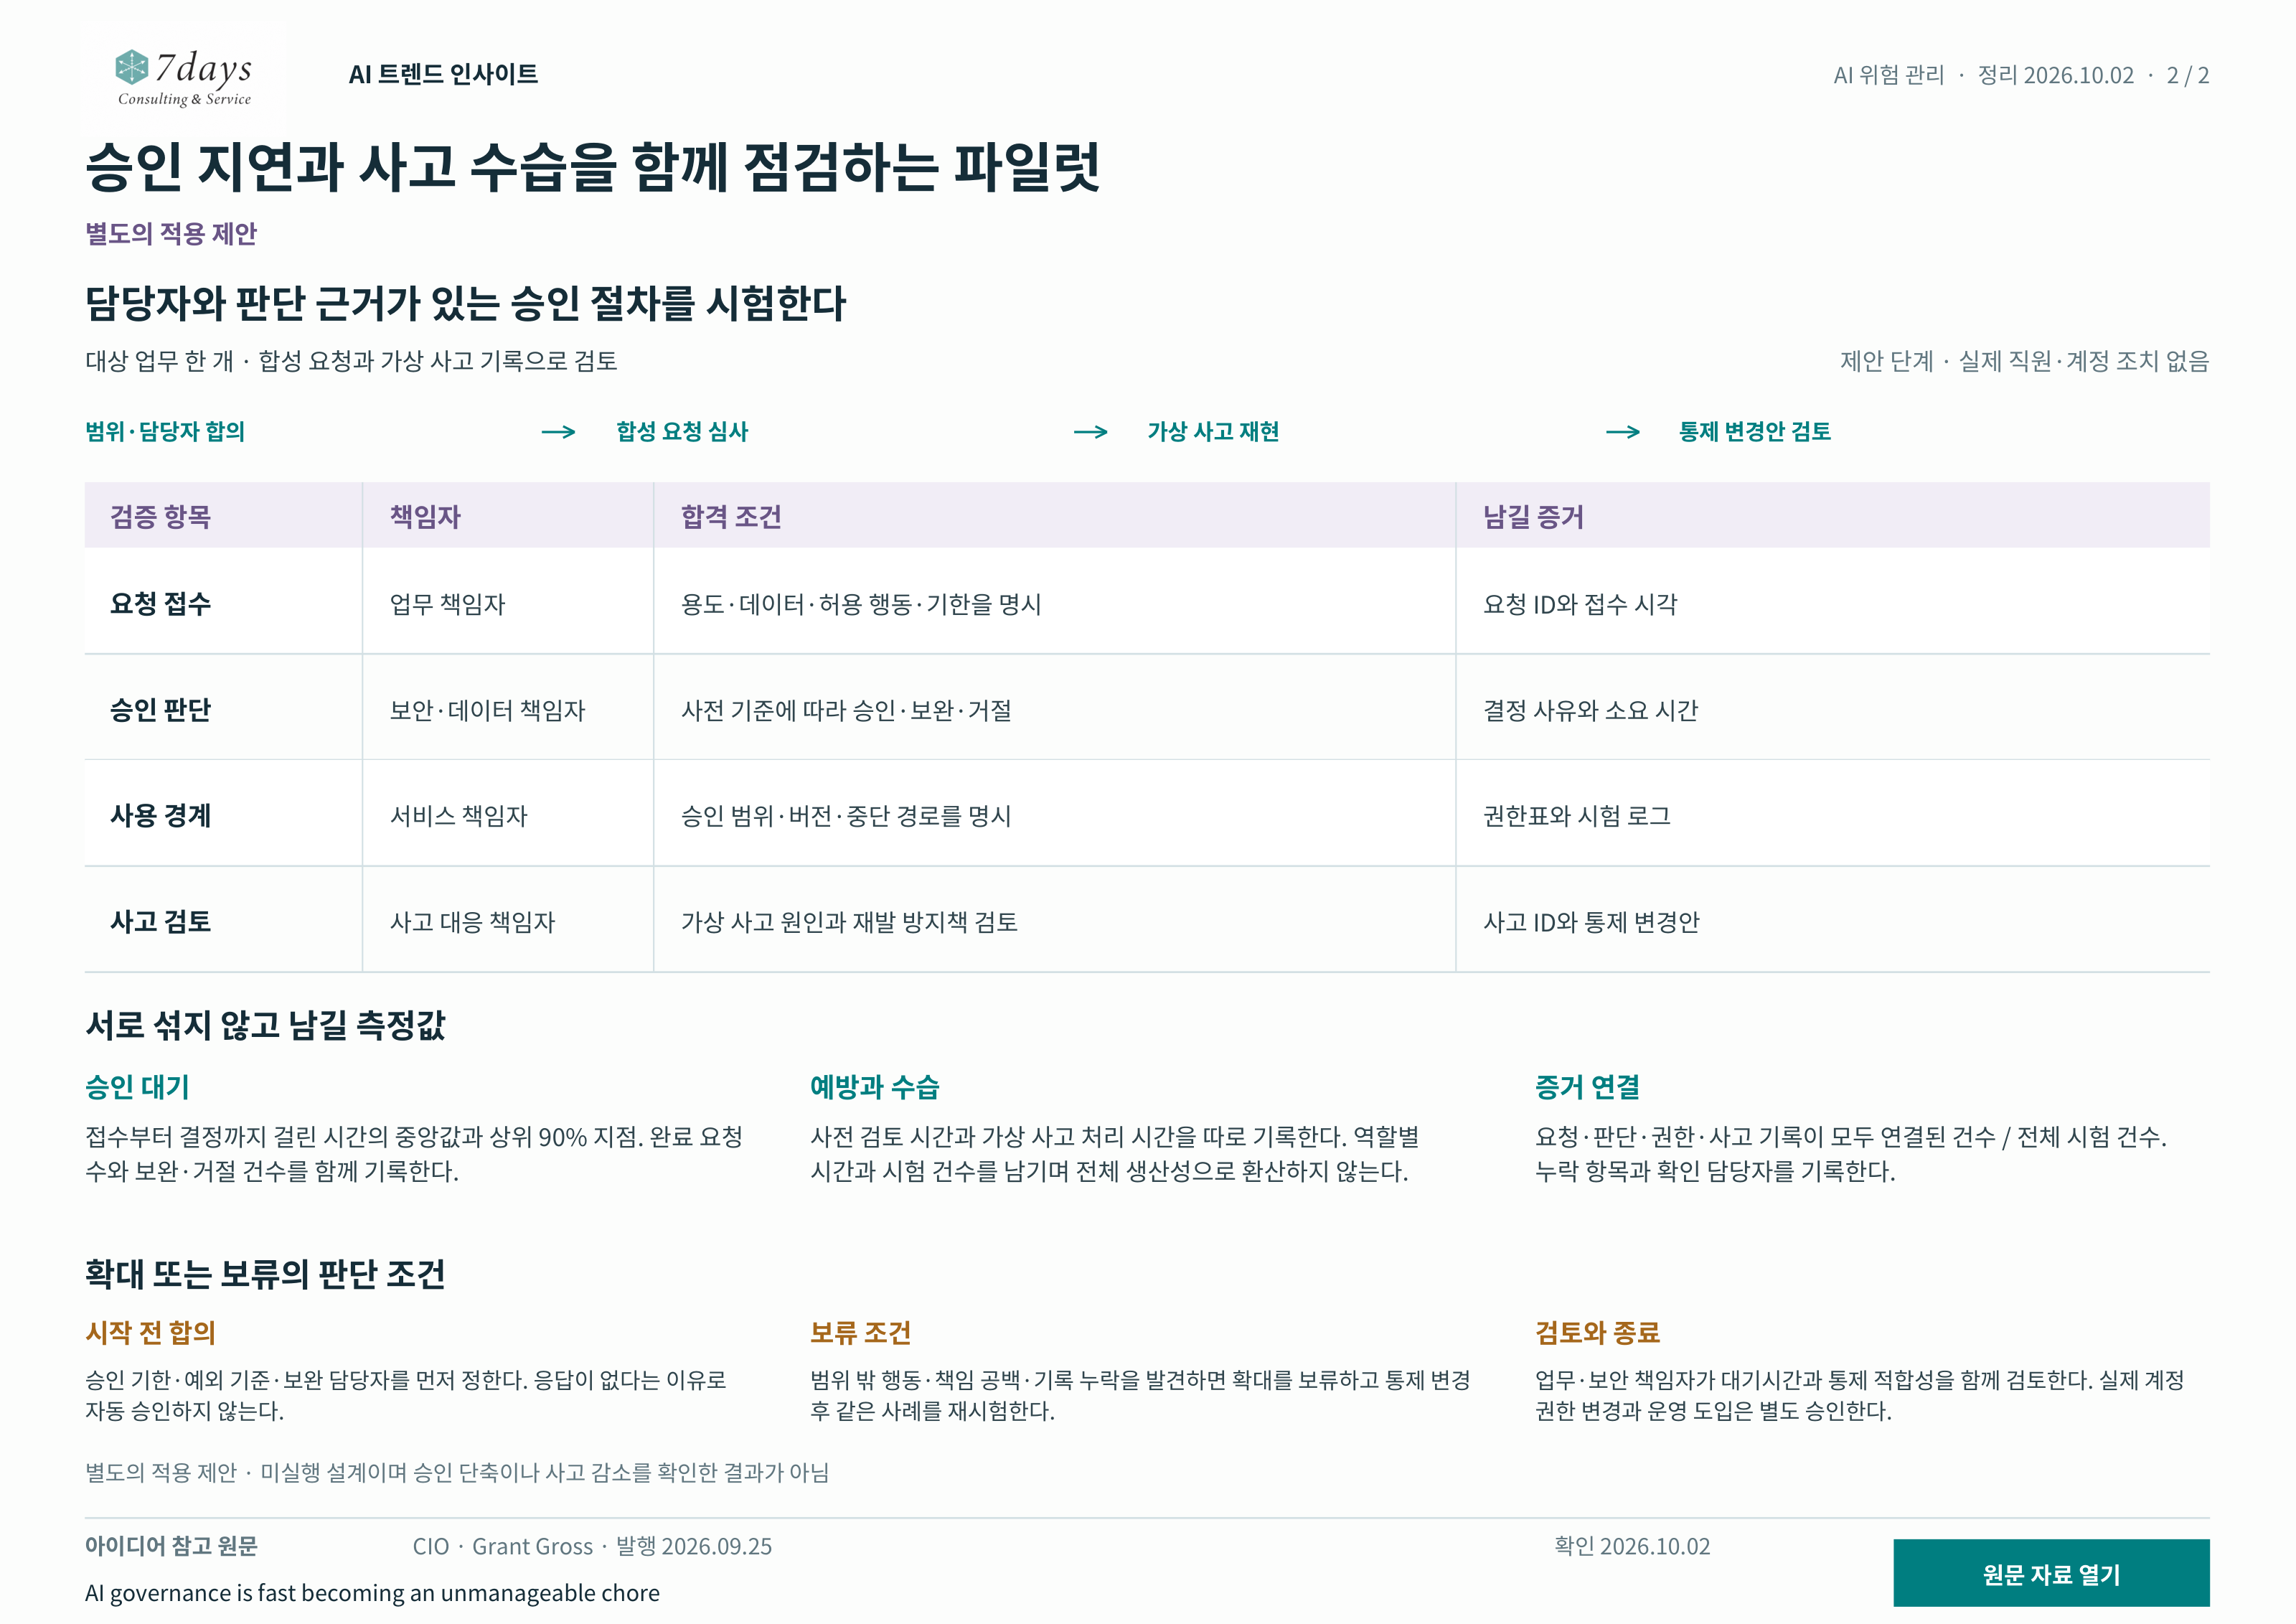2296x1624 pixels.
Task: Click the 서로 섞지 않고 남길 측정값 heading
Action: (265, 1025)
